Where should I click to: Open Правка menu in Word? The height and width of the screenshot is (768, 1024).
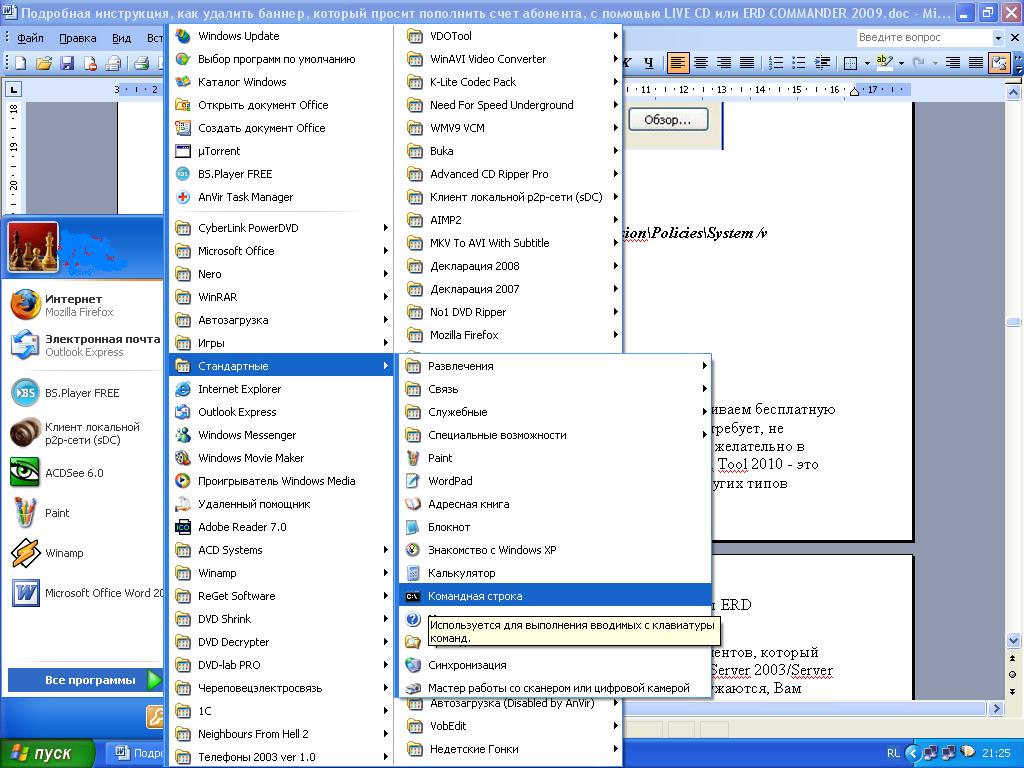[78, 38]
